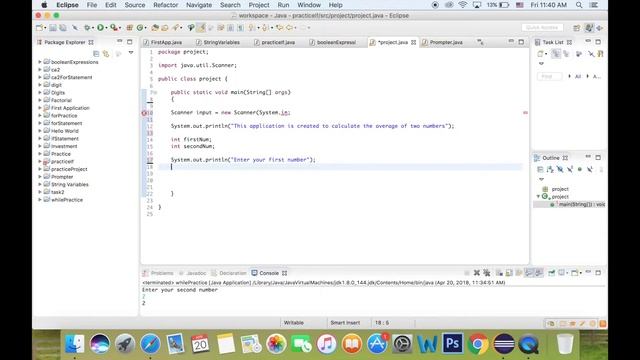
Task: Click the New Task icon in Task List
Action: point(540,53)
